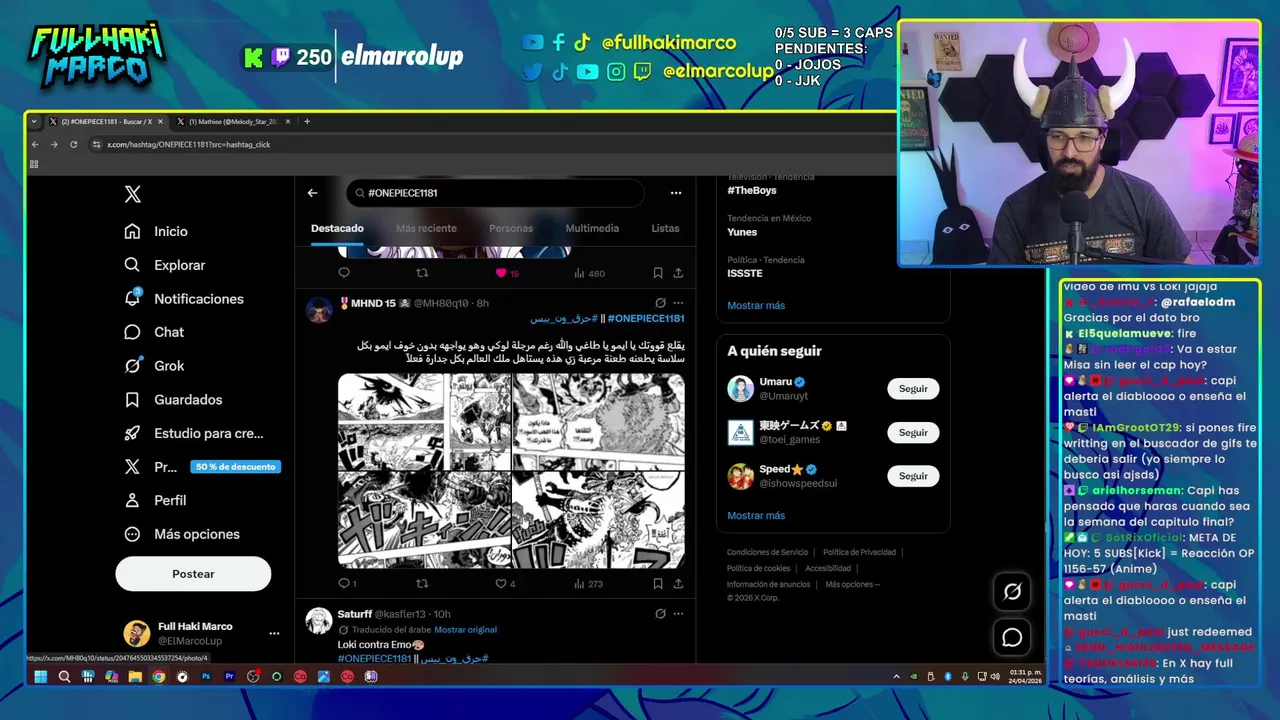Screen dimensions: 1280x720
Task: Open File Explorer from the taskbar
Action: pos(135,677)
